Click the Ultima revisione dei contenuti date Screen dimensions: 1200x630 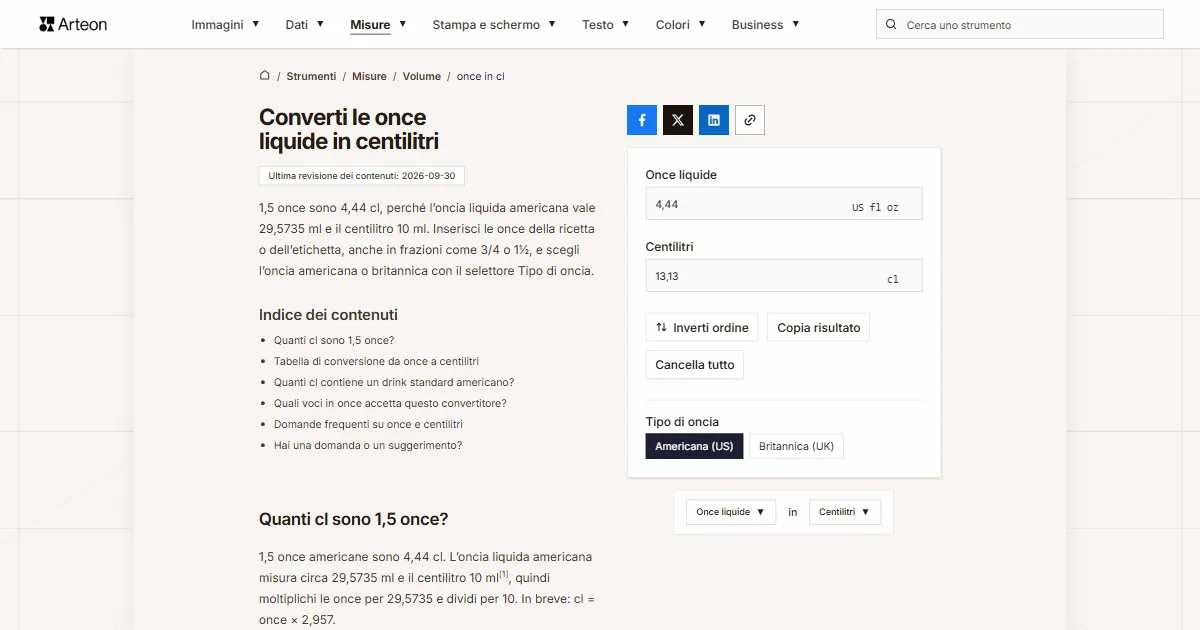362,176
